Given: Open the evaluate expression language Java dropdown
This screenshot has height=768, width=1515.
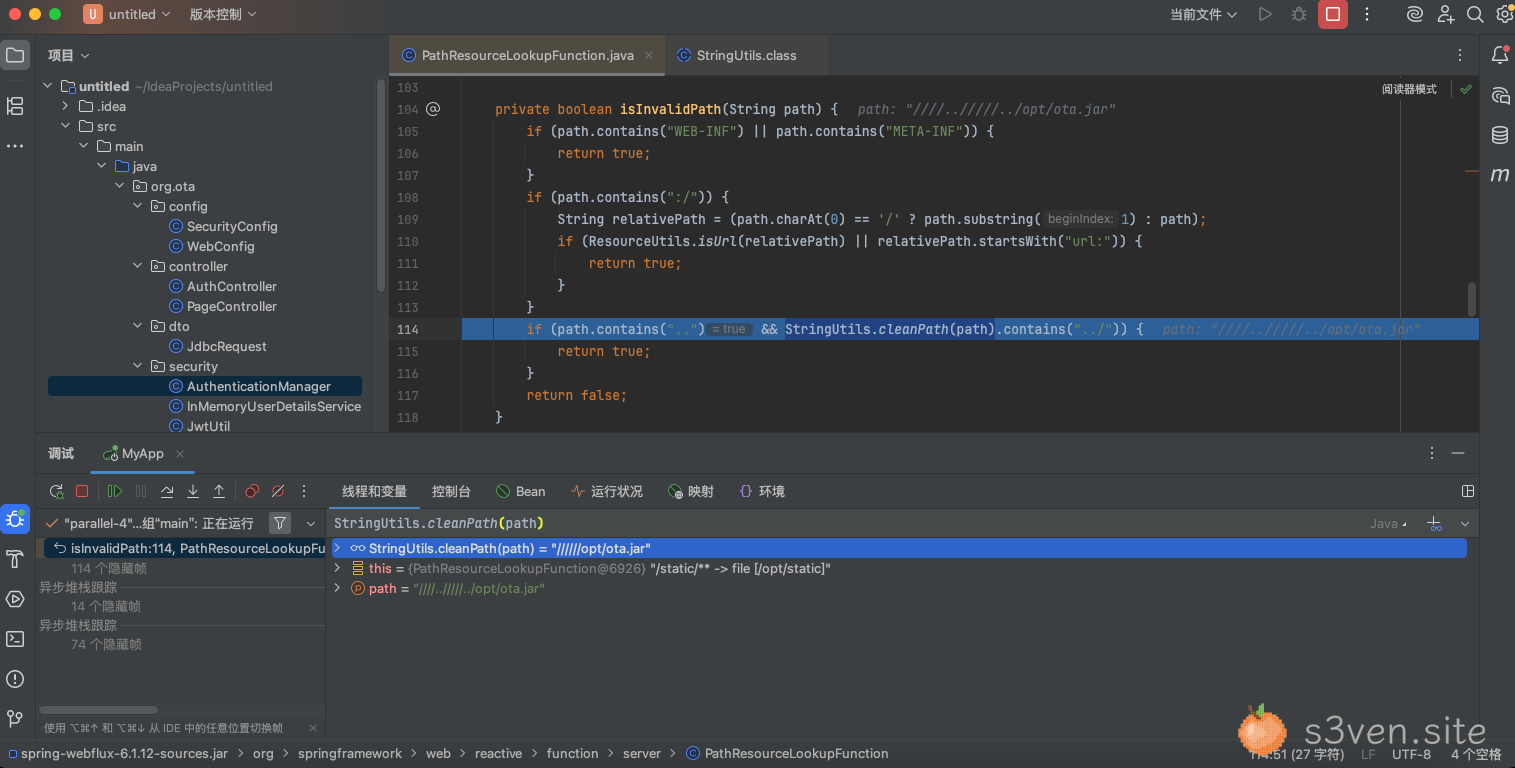Looking at the screenshot, I should (x=1388, y=523).
